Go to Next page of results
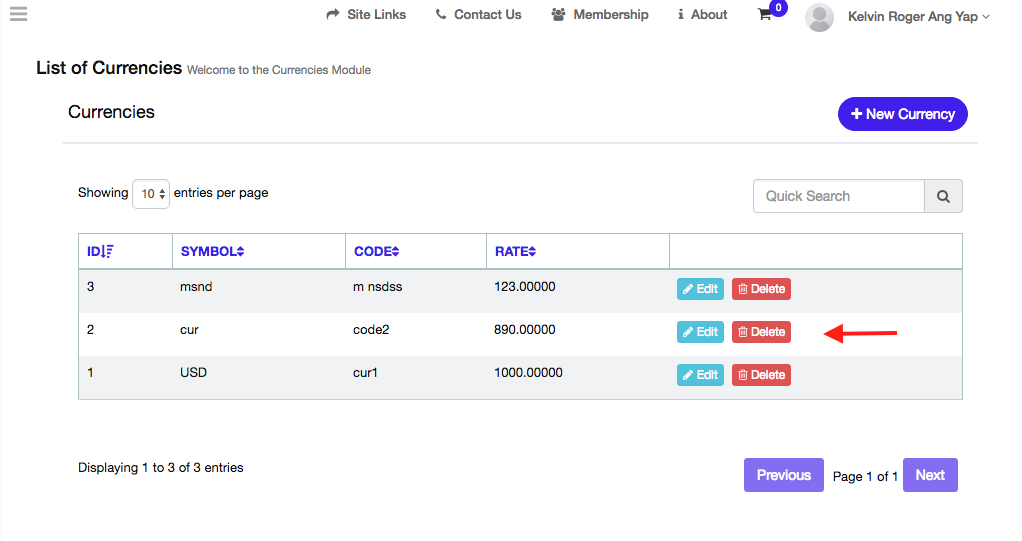The width and height of the screenshot is (1022, 541). (x=929, y=475)
